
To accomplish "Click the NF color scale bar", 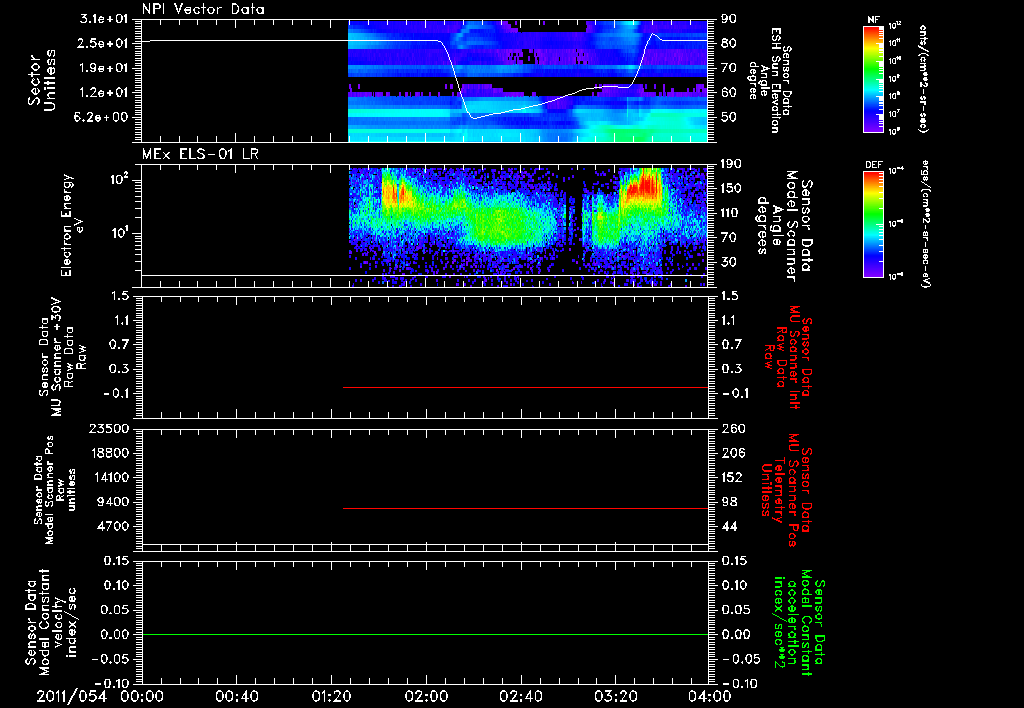I will [x=874, y=78].
